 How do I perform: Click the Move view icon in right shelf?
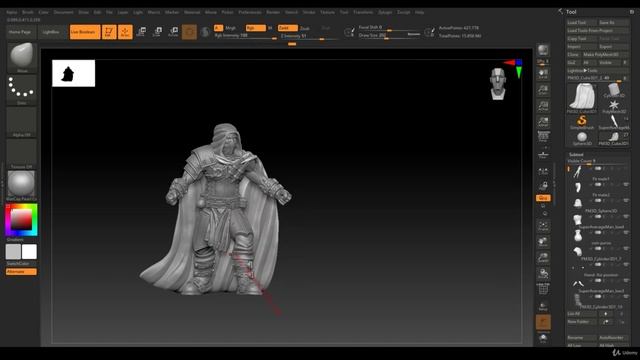pyautogui.click(x=543, y=242)
